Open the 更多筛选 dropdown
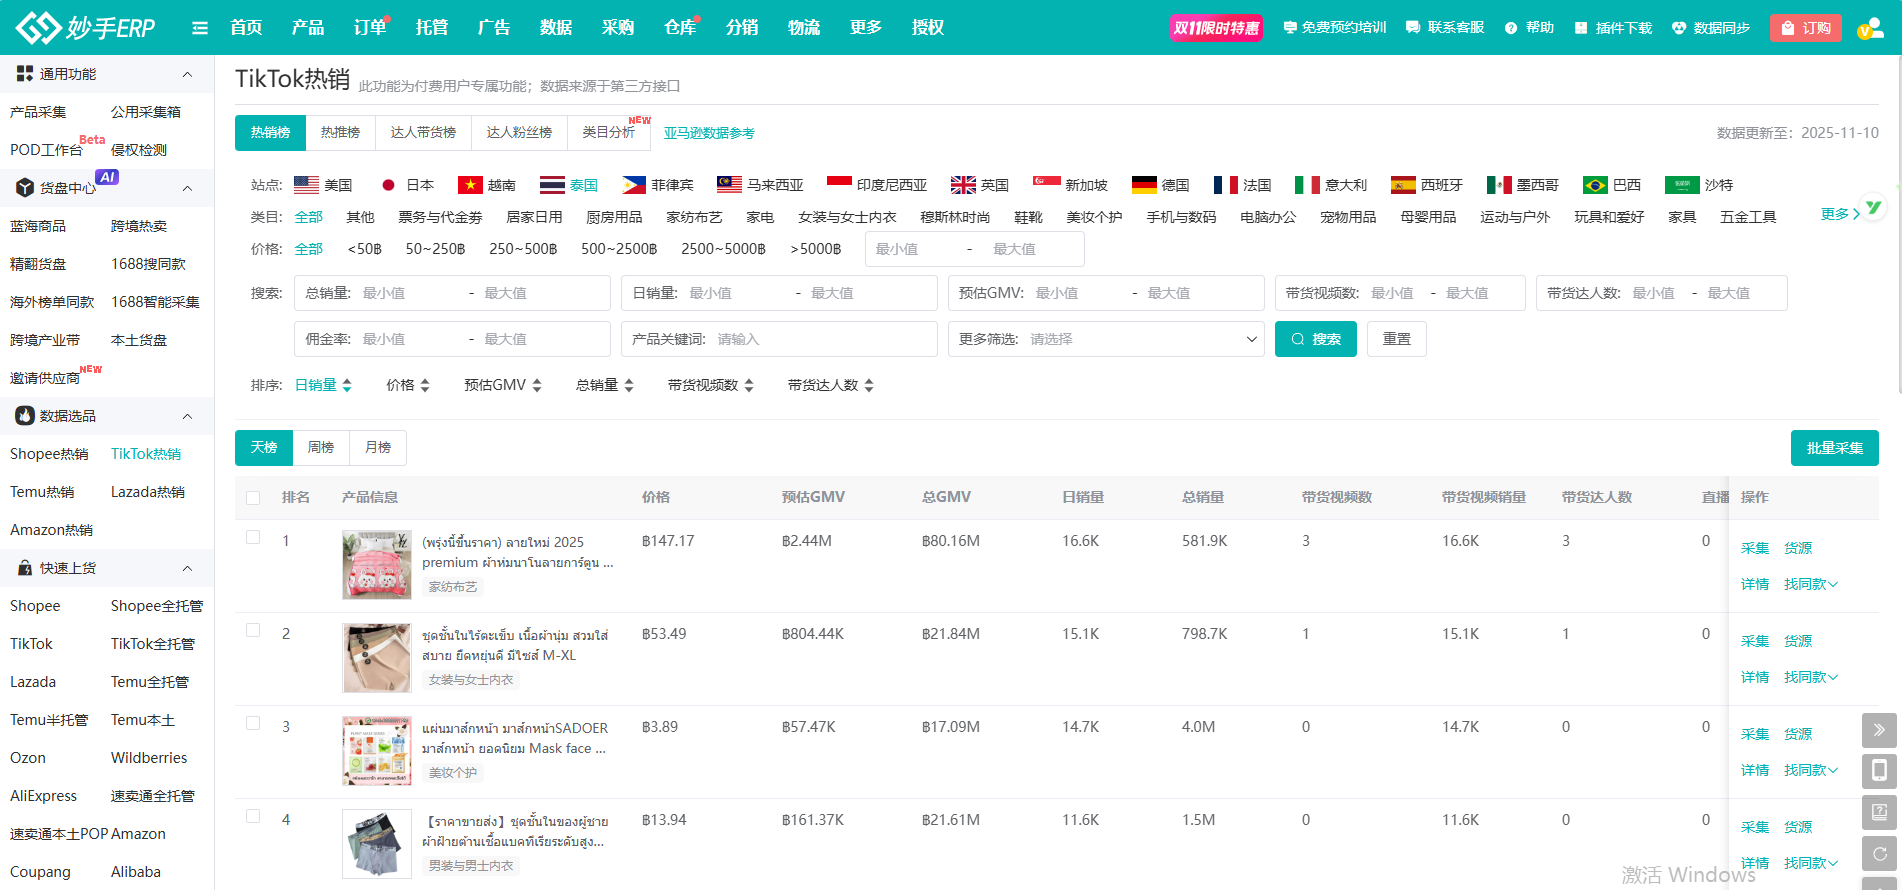The height and width of the screenshot is (890, 1902). coord(1105,339)
